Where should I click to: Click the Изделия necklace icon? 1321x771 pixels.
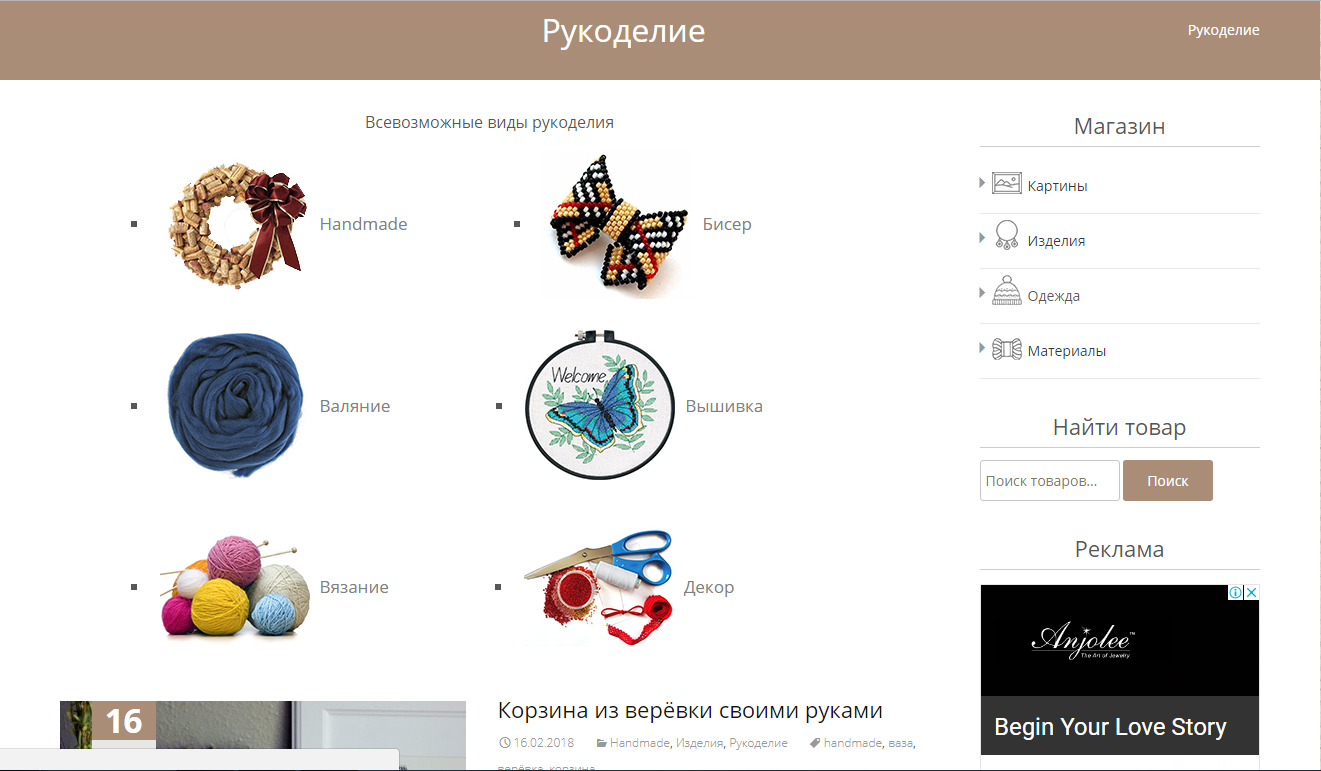pos(1006,236)
